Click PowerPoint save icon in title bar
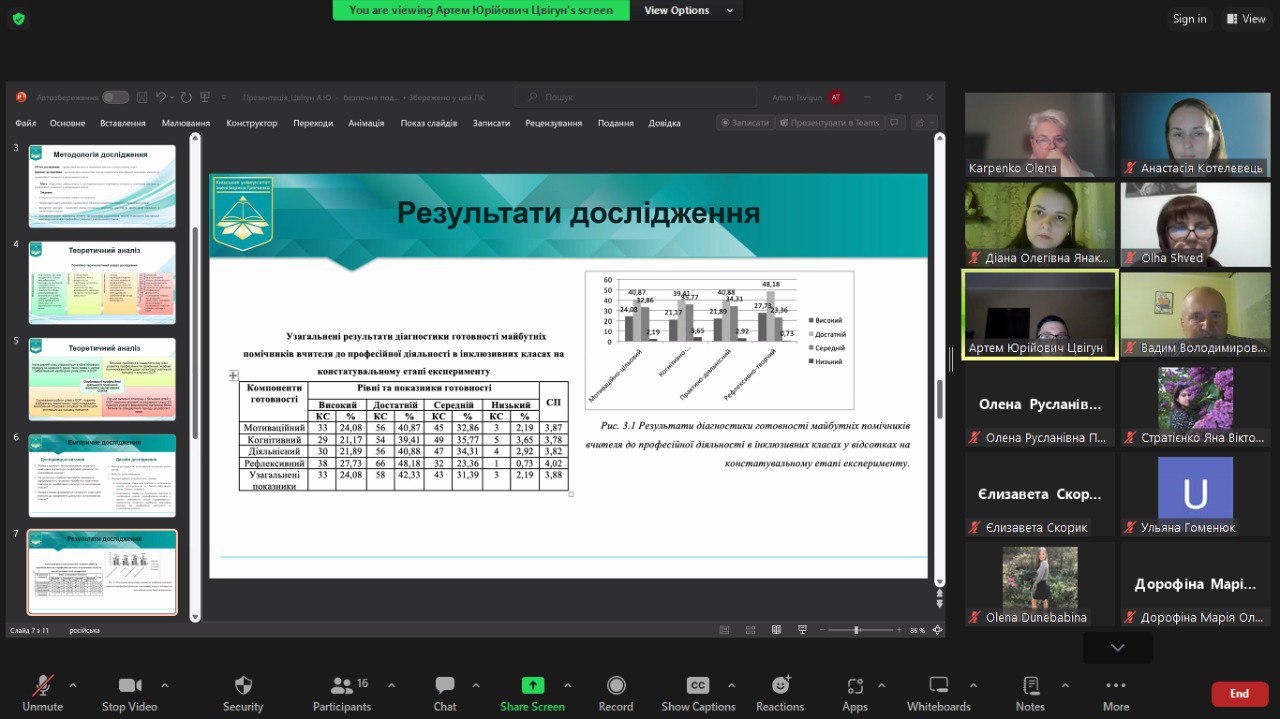 pos(141,97)
